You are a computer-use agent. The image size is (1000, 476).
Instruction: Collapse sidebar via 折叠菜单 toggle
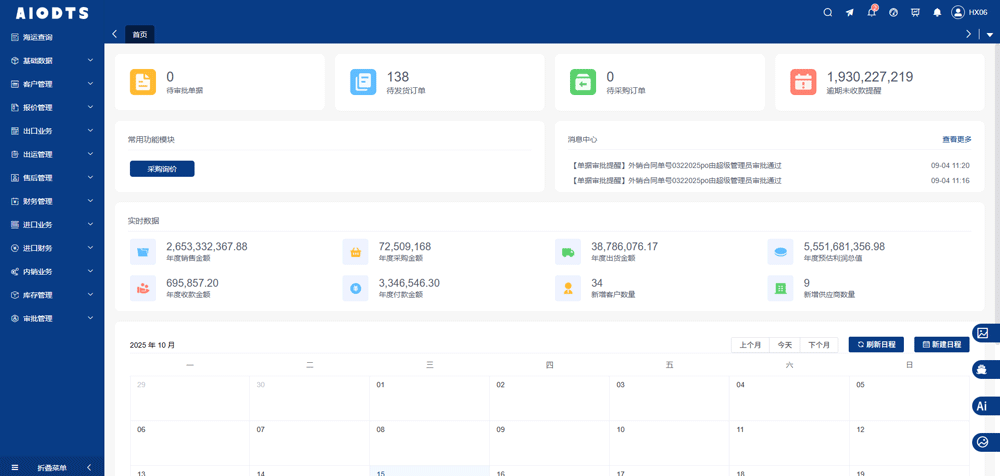(x=52, y=467)
